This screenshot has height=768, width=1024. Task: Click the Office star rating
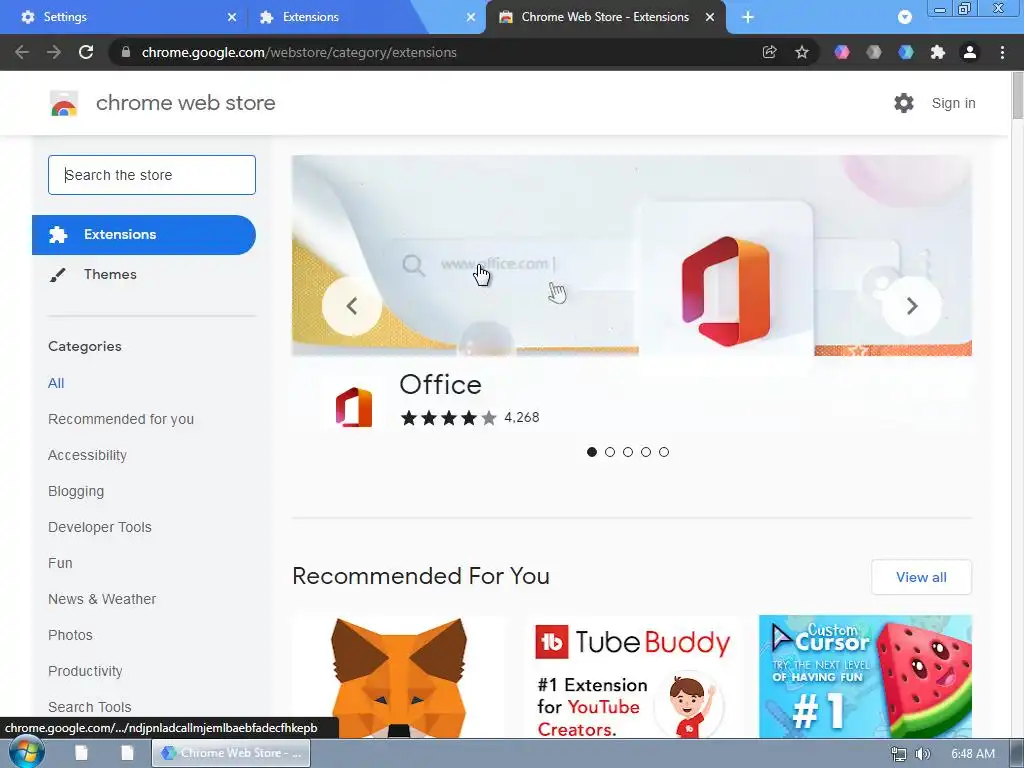[449, 418]
